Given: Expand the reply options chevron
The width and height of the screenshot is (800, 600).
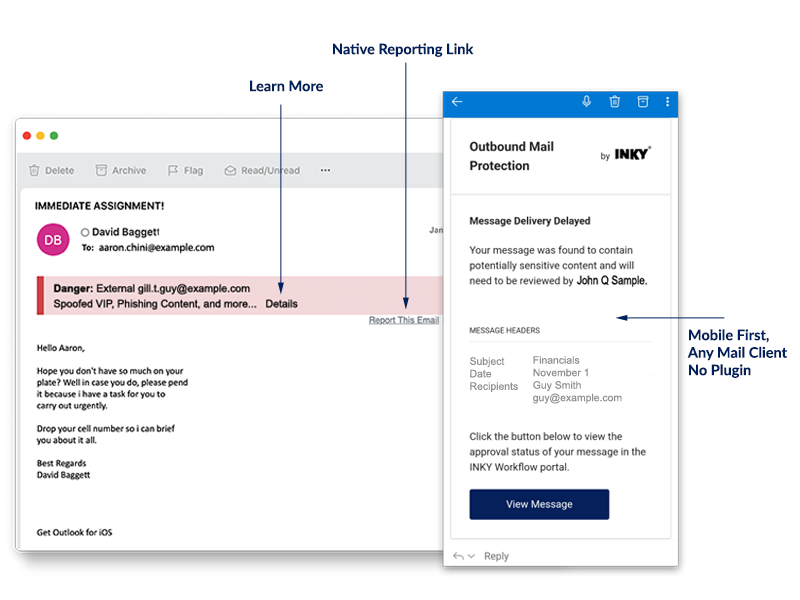Looking at the screenshot, I should coord(471,557).
